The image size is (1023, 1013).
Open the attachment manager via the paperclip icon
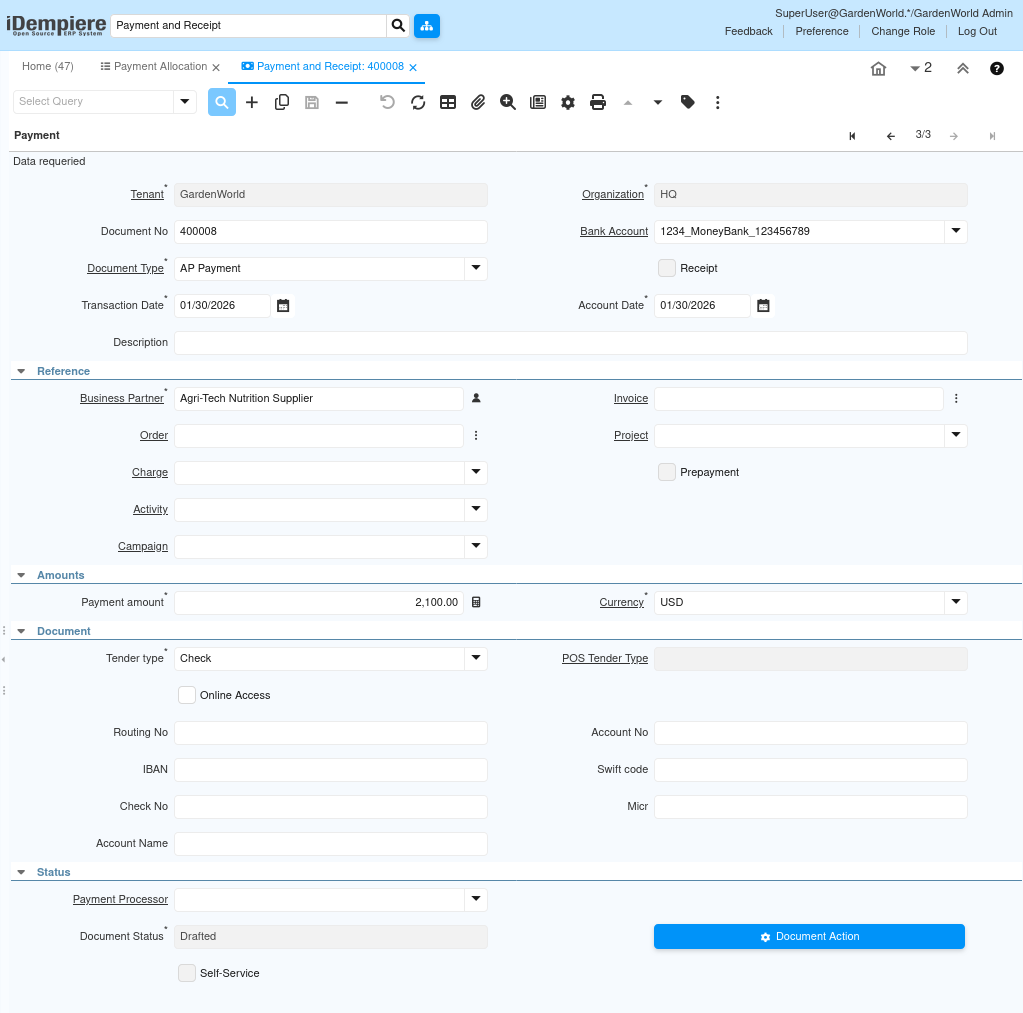tap(478, 102)
